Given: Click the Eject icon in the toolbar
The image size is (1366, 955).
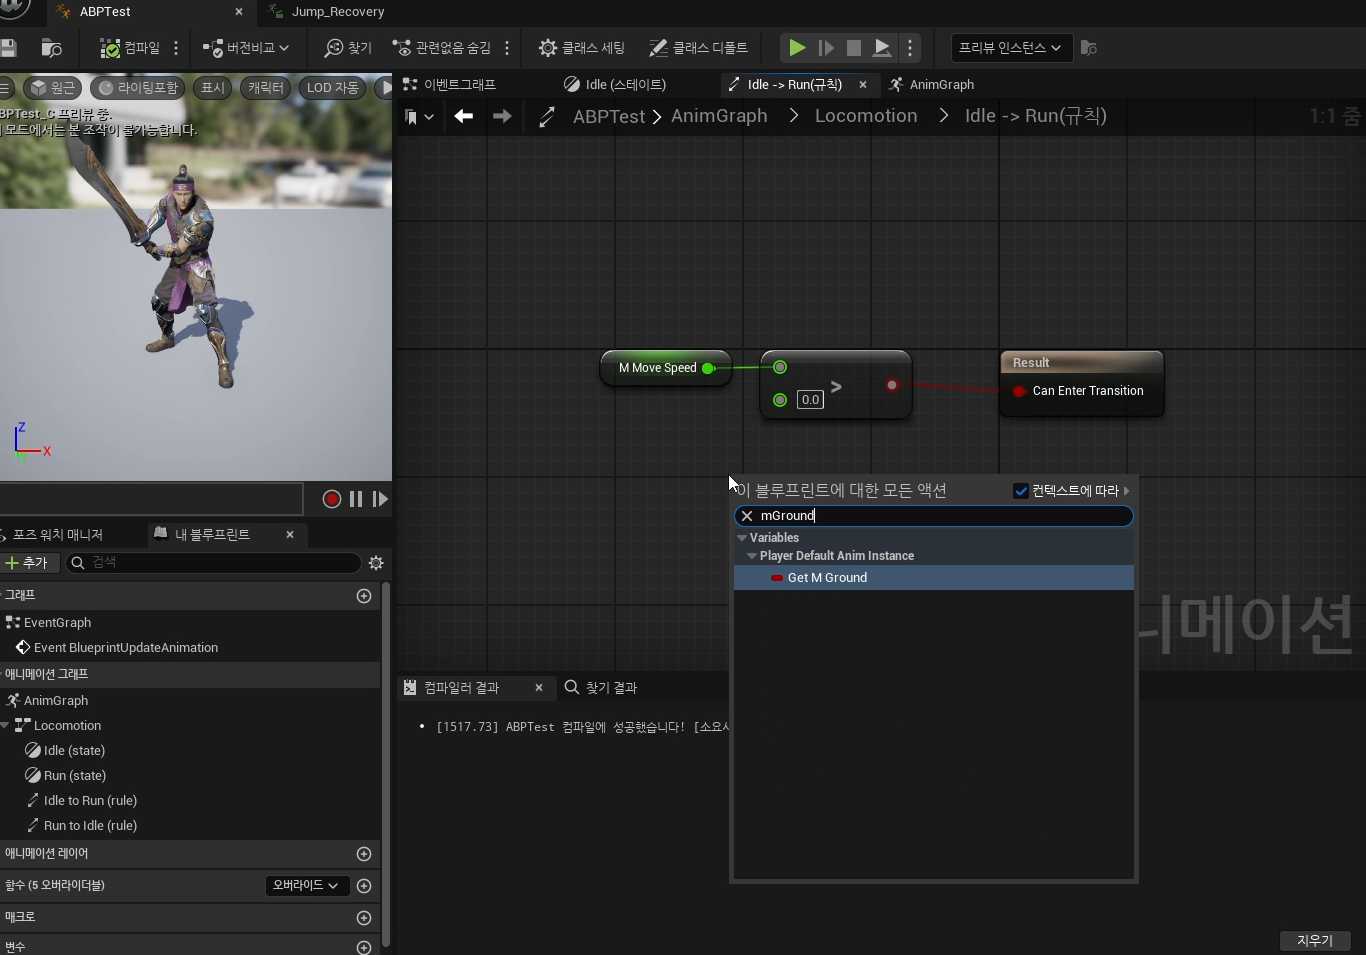Looking at the screenshot, I should click(x=882, y=48).
